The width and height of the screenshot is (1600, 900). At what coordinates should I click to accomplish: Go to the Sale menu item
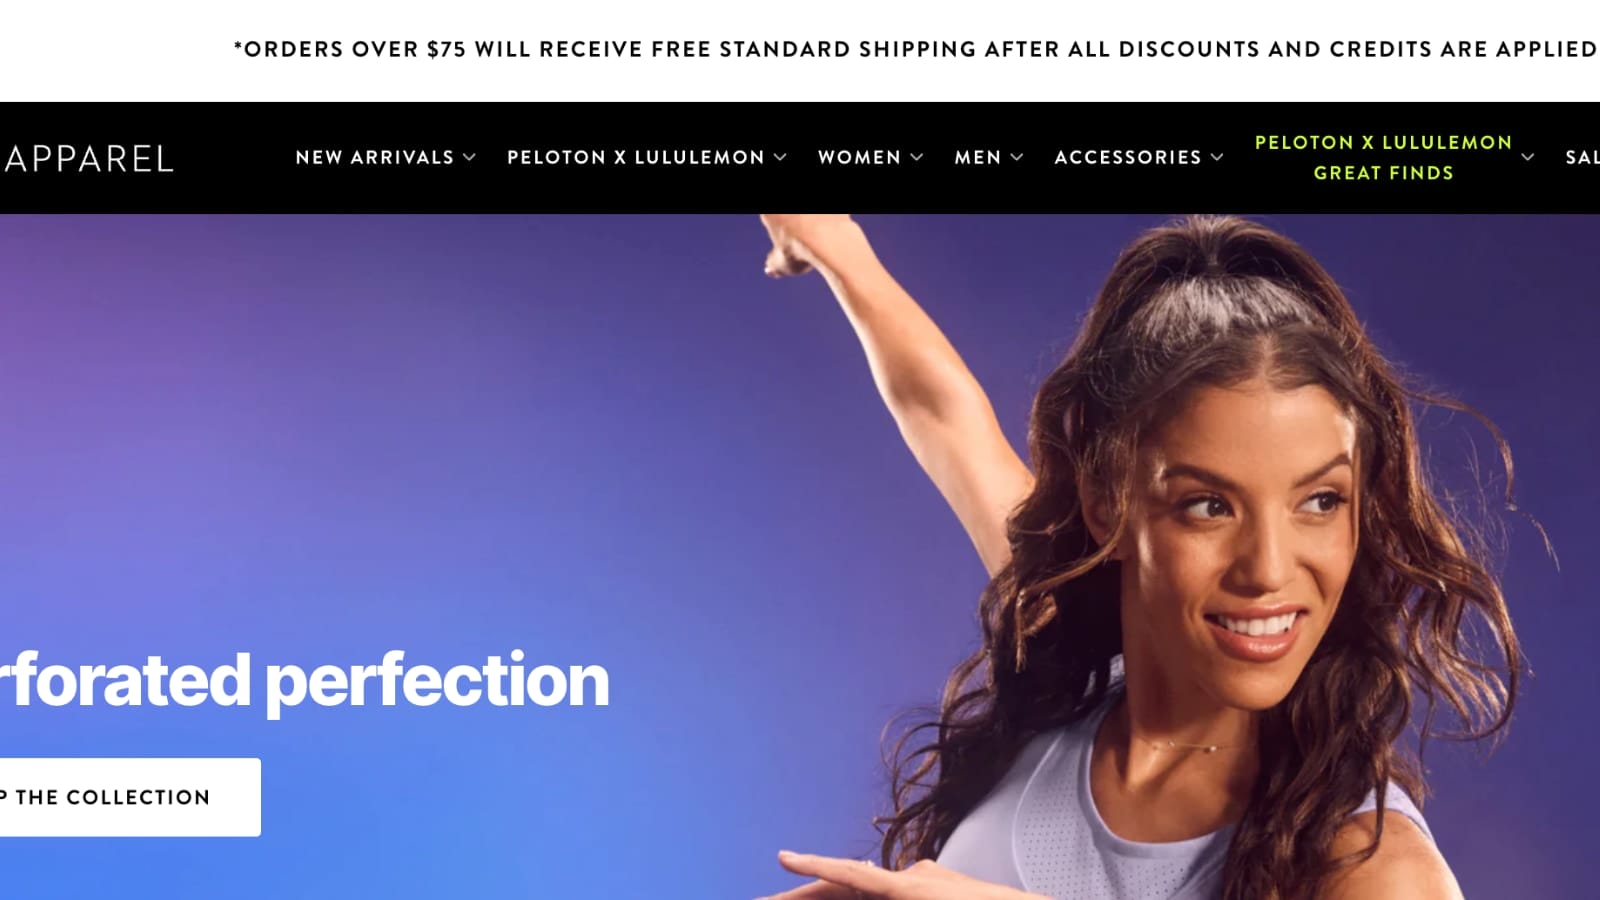click(1582, 157)
